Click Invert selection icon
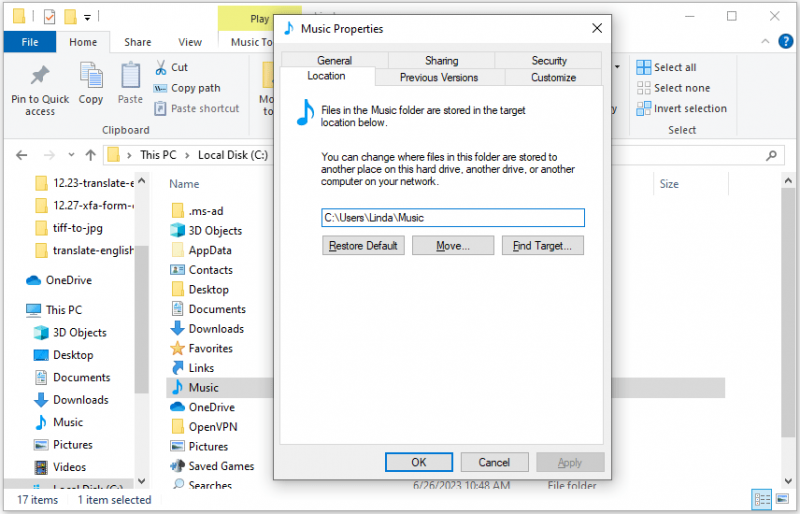Image resolution: width=800 pixels, height=514 pixels. coord(643,108)
